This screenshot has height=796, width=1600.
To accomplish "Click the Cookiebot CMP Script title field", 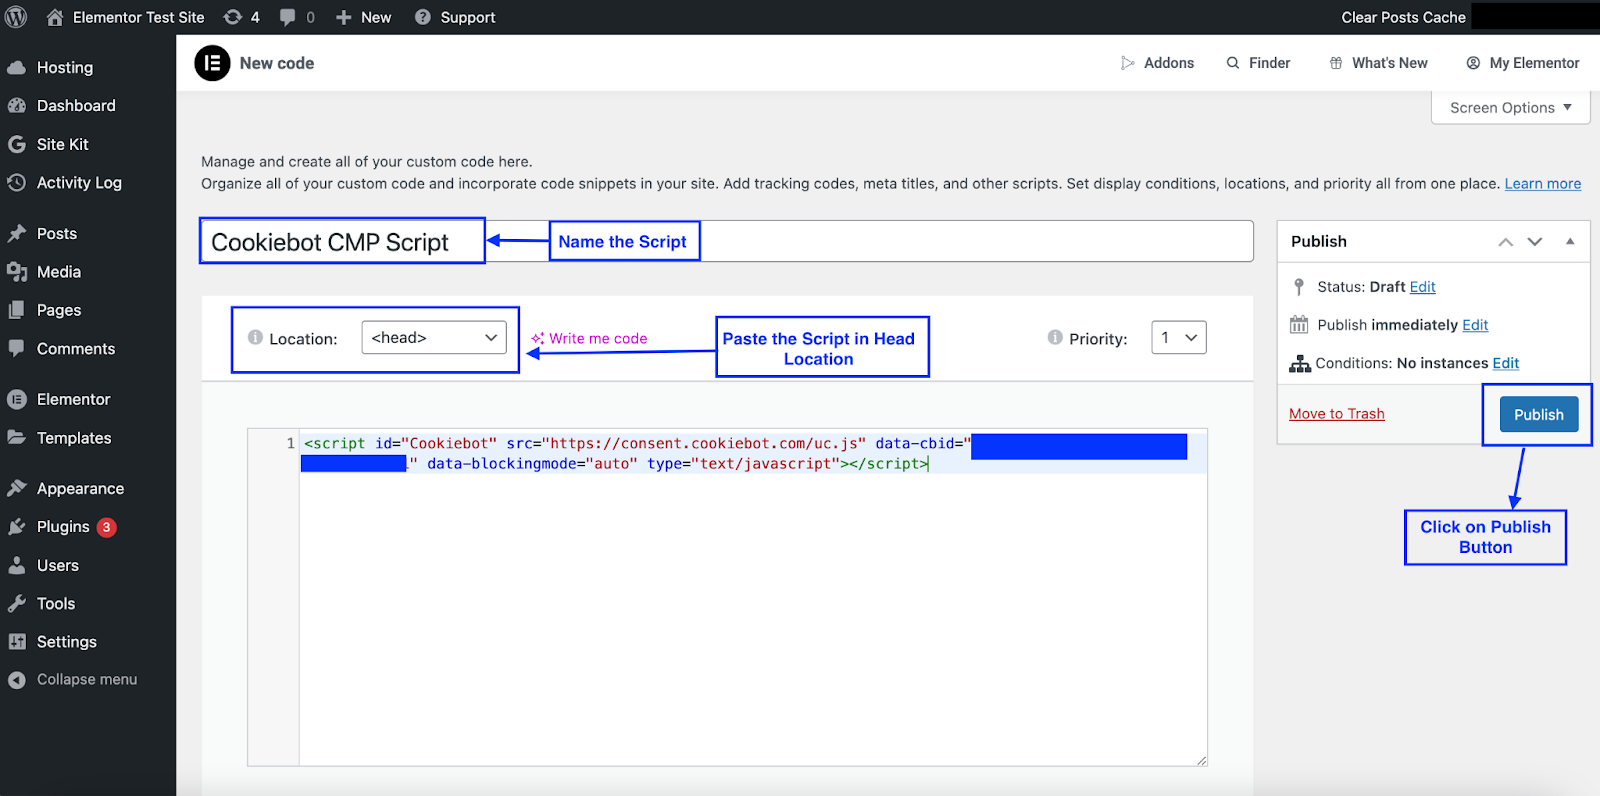I will point(727,241).
